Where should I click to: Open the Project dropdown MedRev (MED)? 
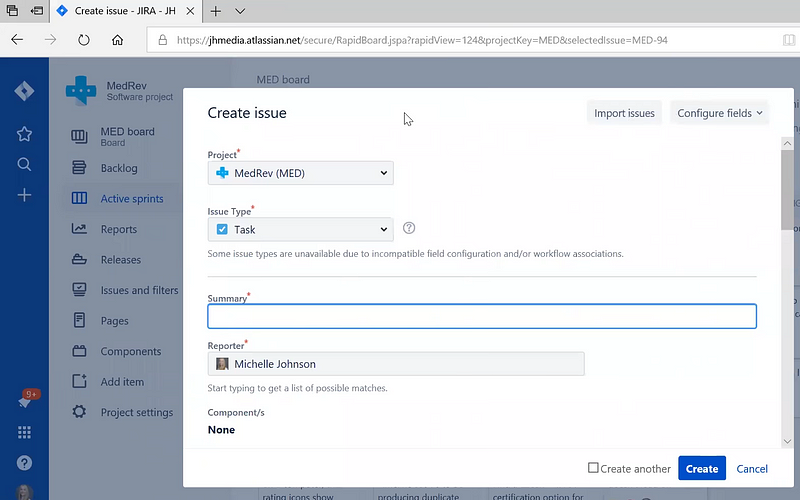click(301, 173)
